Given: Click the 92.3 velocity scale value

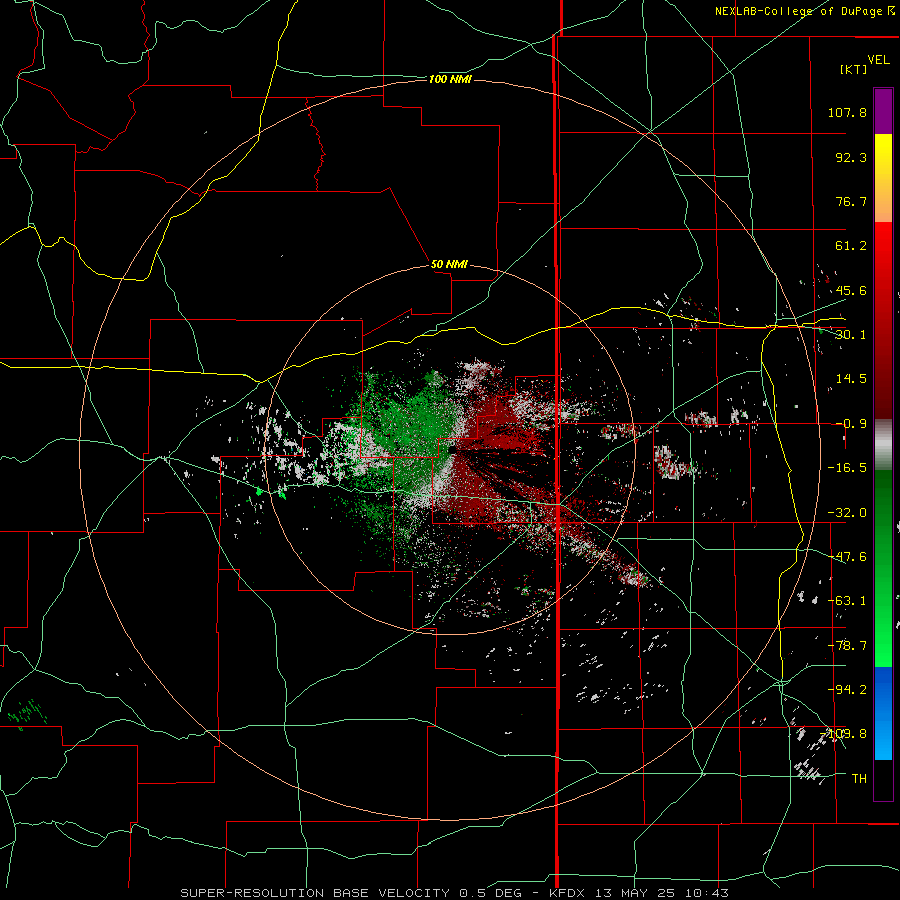Looking at the screenshot, I should [851, 157].
